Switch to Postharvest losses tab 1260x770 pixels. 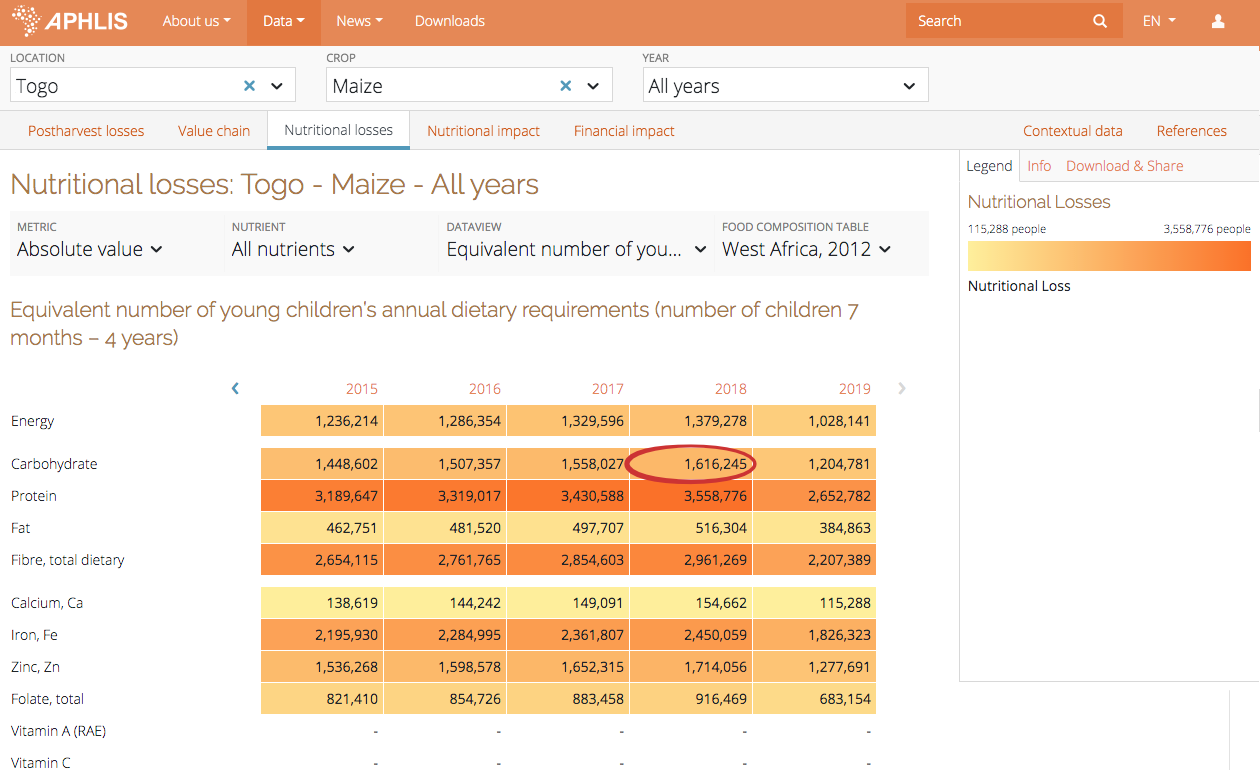[x=86, y=131]
